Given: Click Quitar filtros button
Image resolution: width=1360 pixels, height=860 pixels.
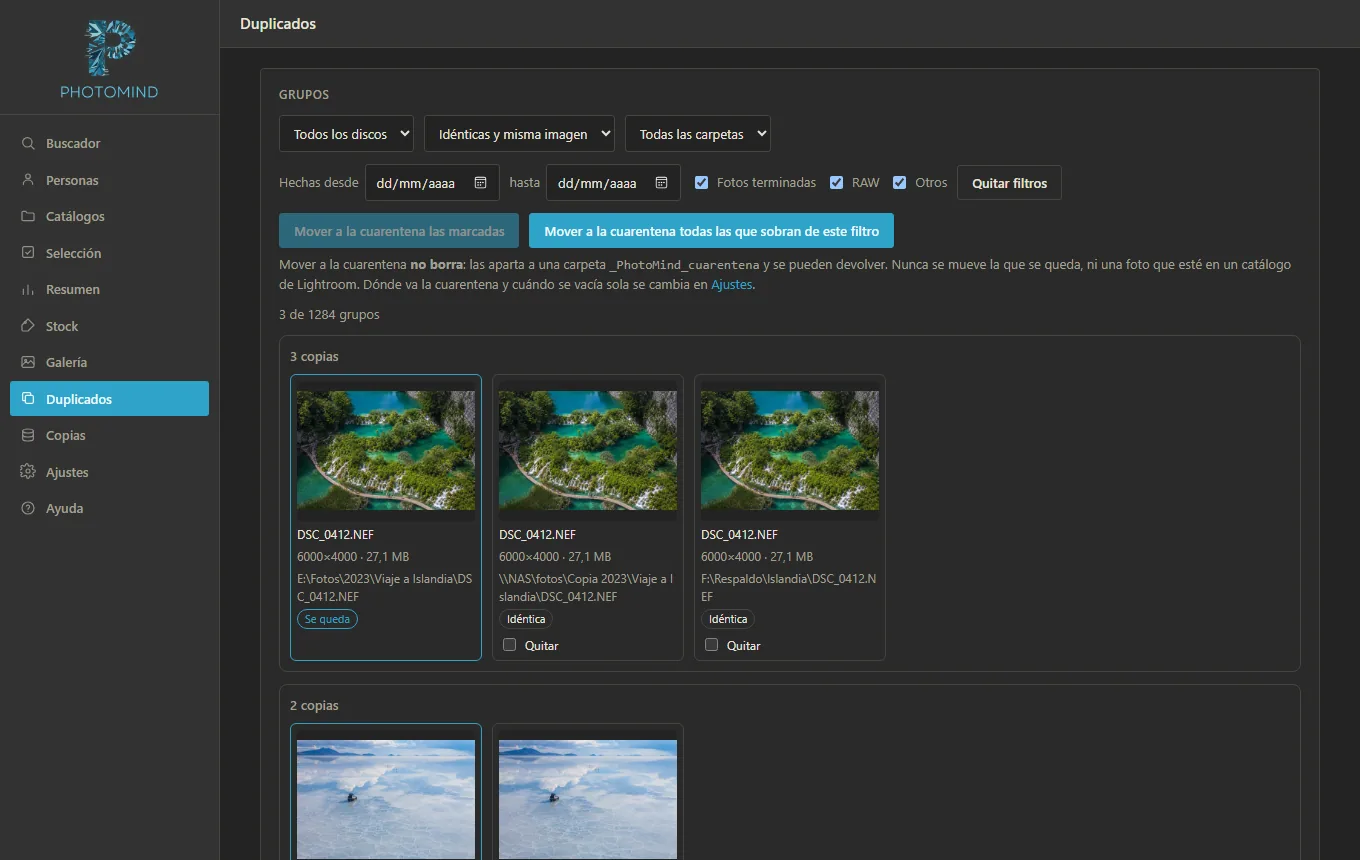Looking at the screenshot, I should click(1009, 183).
